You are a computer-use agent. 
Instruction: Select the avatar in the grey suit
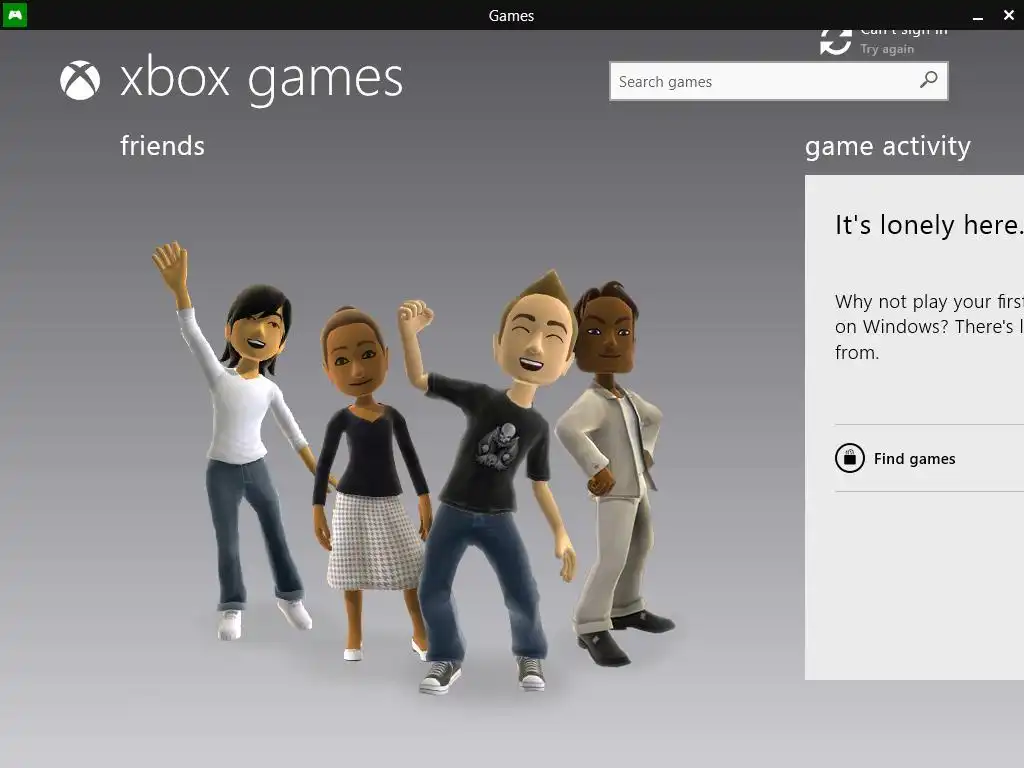[x=614, y=473]
